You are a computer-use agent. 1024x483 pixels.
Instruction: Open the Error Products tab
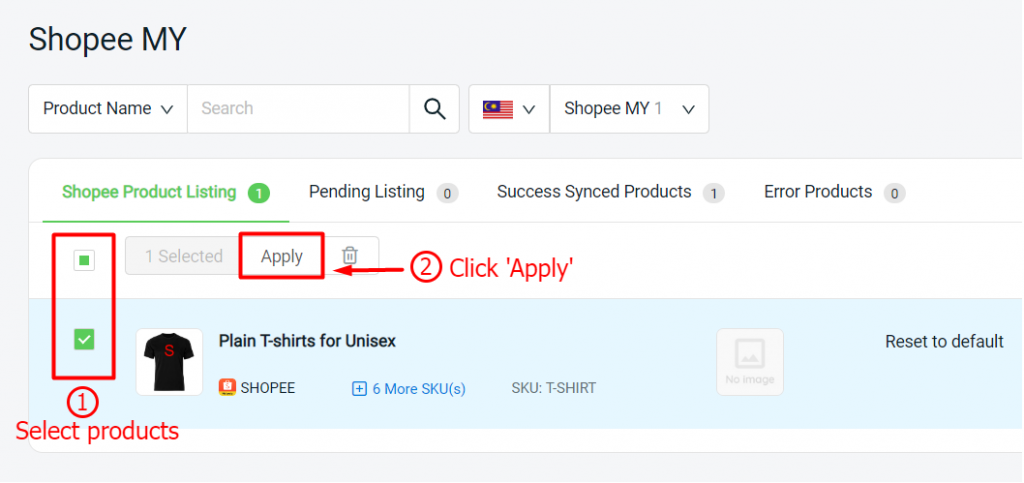pos(835,193)
